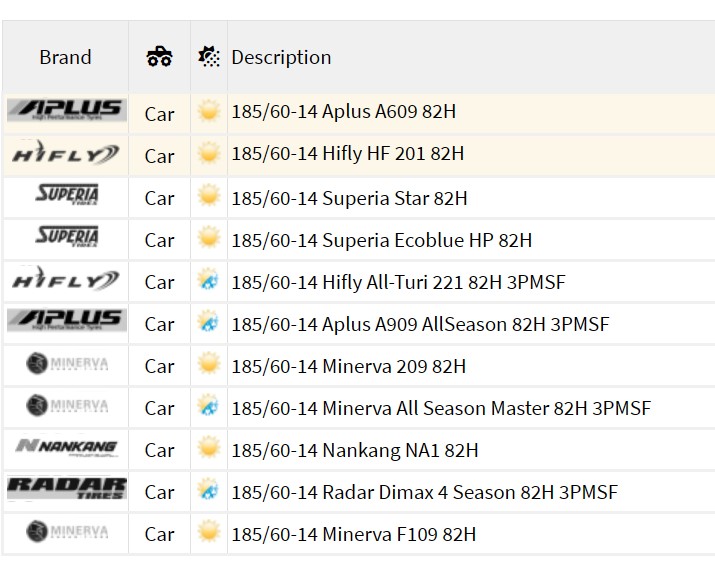The image size is (715, 574).
Task: Select '185/60-14 Minerva All Season Master 82H 3PMSF'
Action: [x=441, y=408]
